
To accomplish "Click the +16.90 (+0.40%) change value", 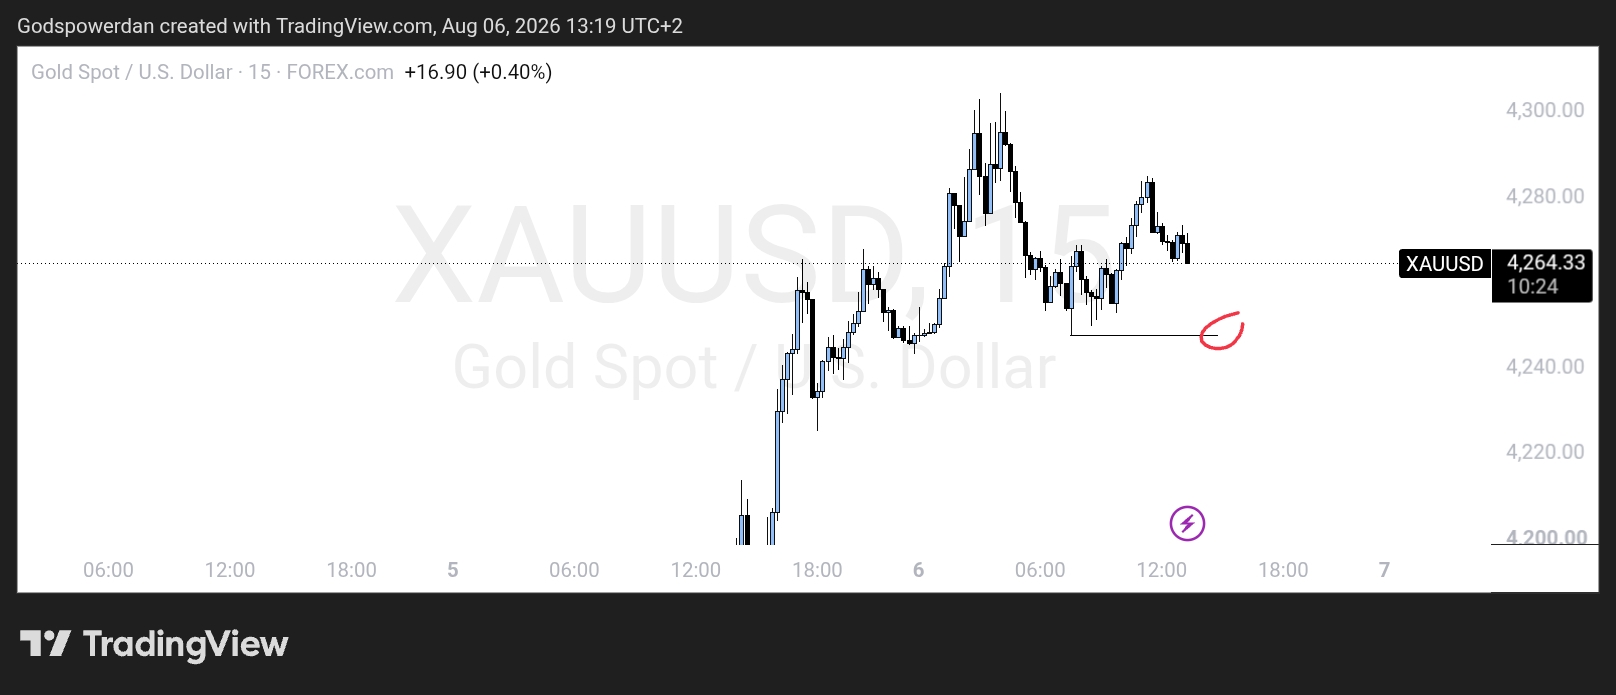I will (x=478, y=72).
